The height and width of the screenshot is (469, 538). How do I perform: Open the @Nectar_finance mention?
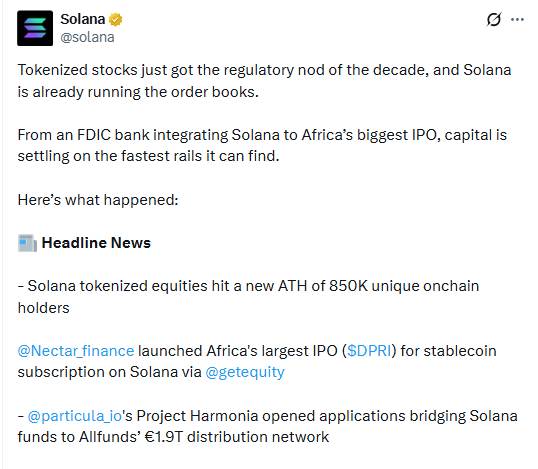coord(76,351)
